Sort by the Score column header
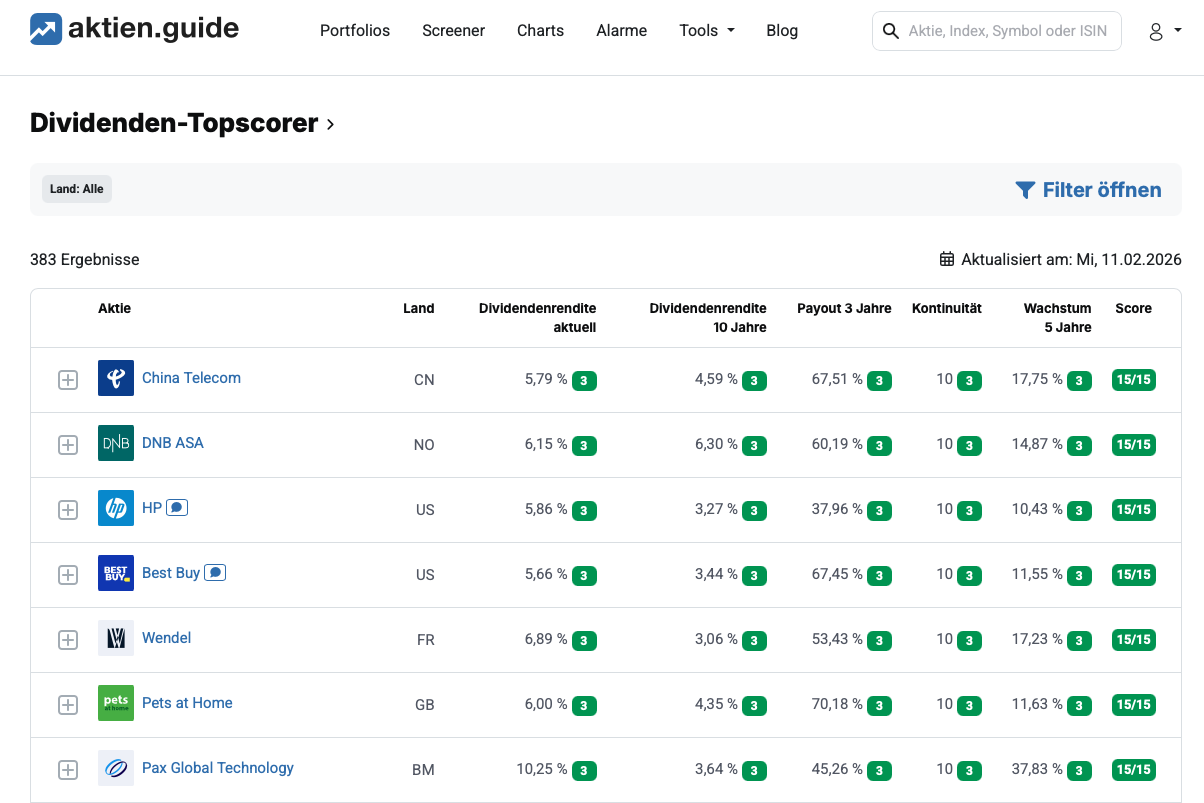1204x803 pixels. (1133, 309)
